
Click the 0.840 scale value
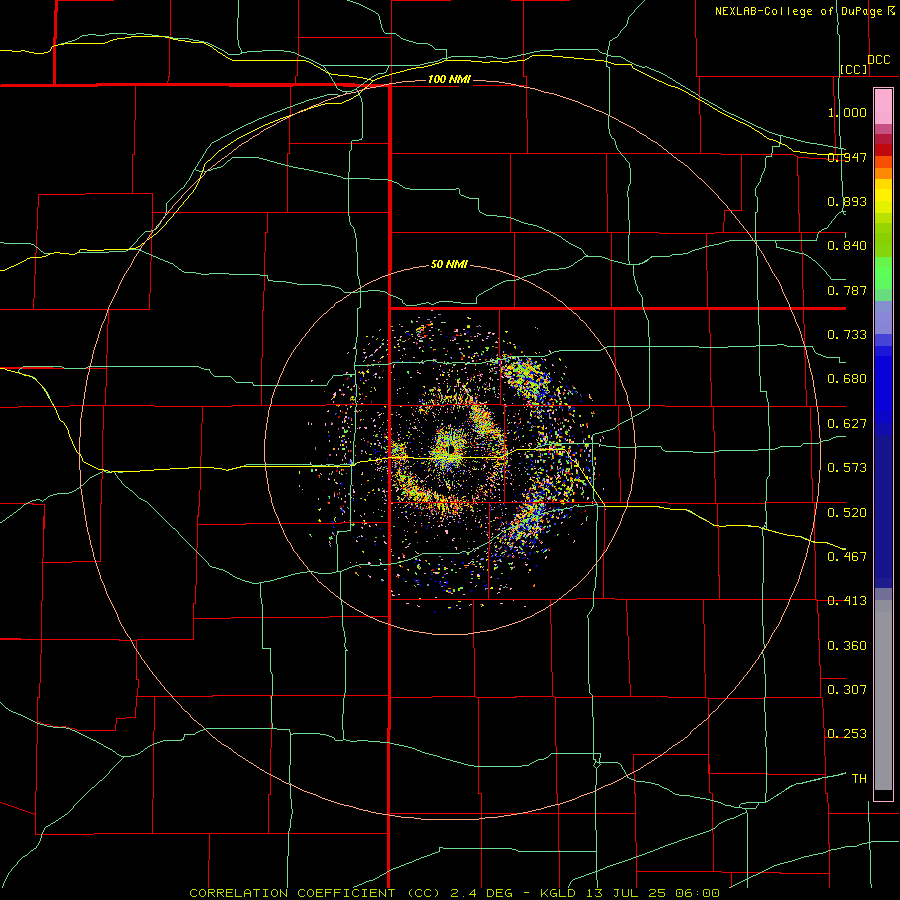(x=847, y=246)
